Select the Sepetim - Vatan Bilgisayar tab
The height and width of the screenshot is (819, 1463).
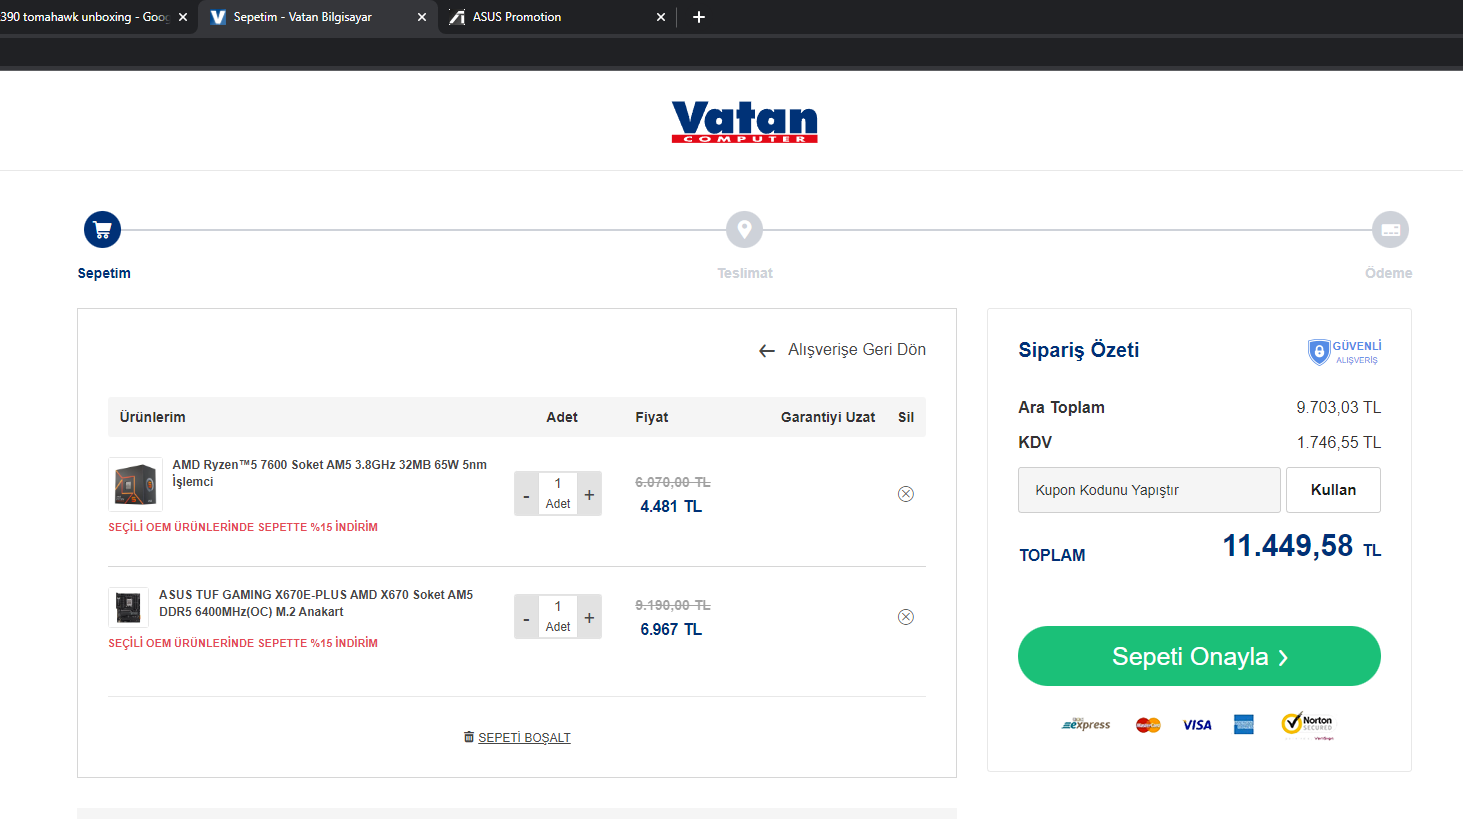[317, 17]
